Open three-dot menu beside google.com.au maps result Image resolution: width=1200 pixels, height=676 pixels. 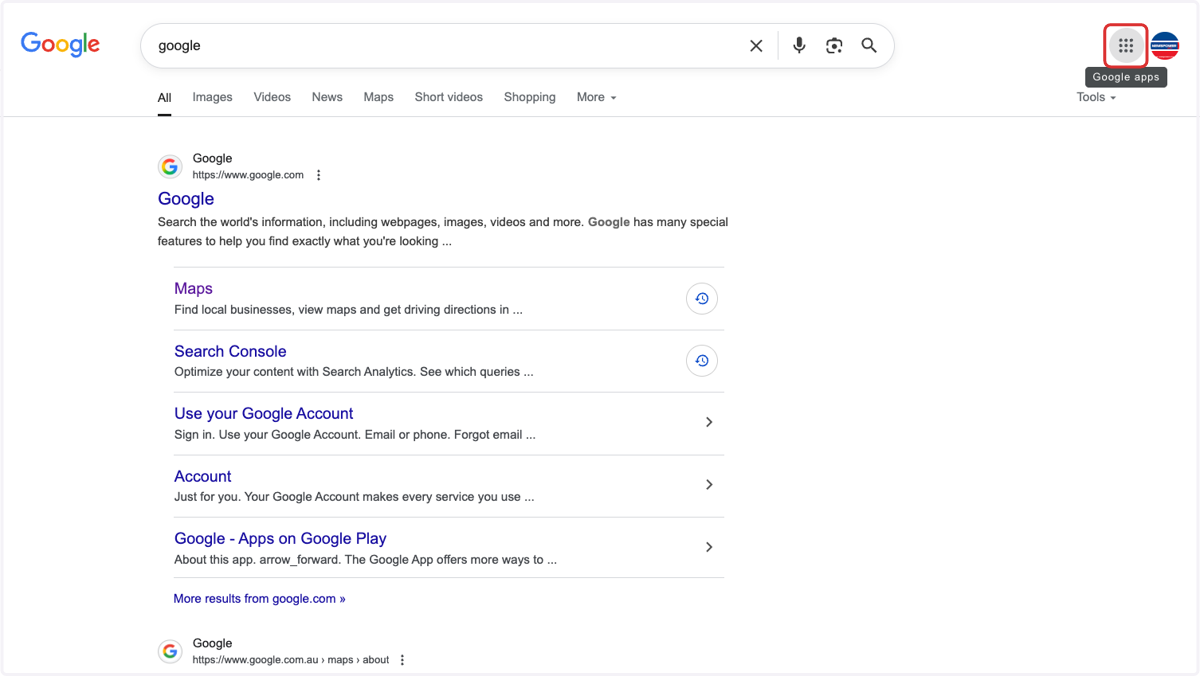click(x=403, y=660)
